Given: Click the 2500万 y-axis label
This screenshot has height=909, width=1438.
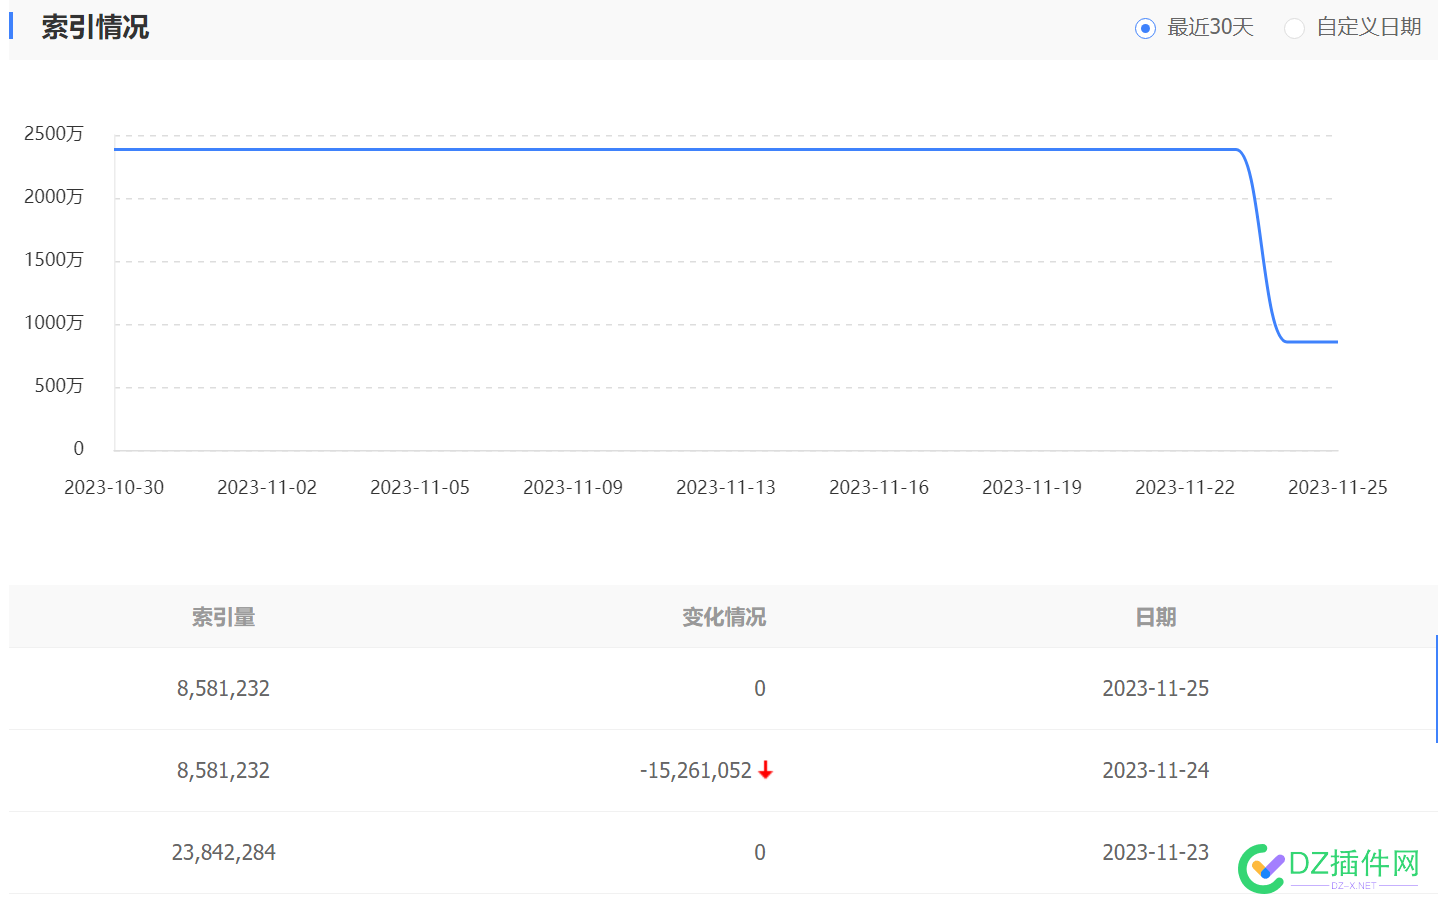Looking at the screenshot, I should [54, 133].
